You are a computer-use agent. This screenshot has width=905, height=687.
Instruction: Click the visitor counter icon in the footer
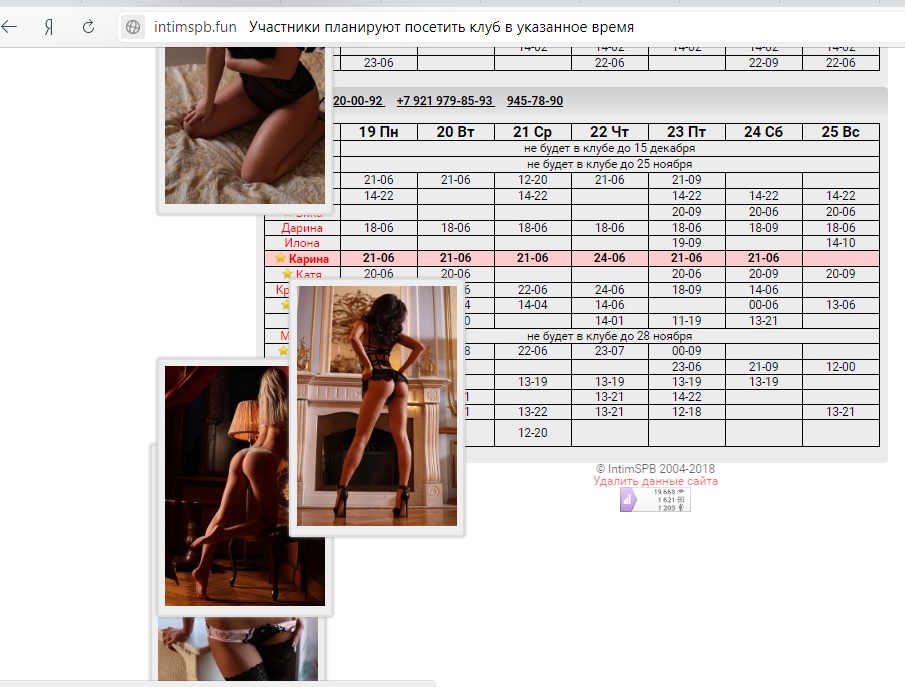pos(655,500)
